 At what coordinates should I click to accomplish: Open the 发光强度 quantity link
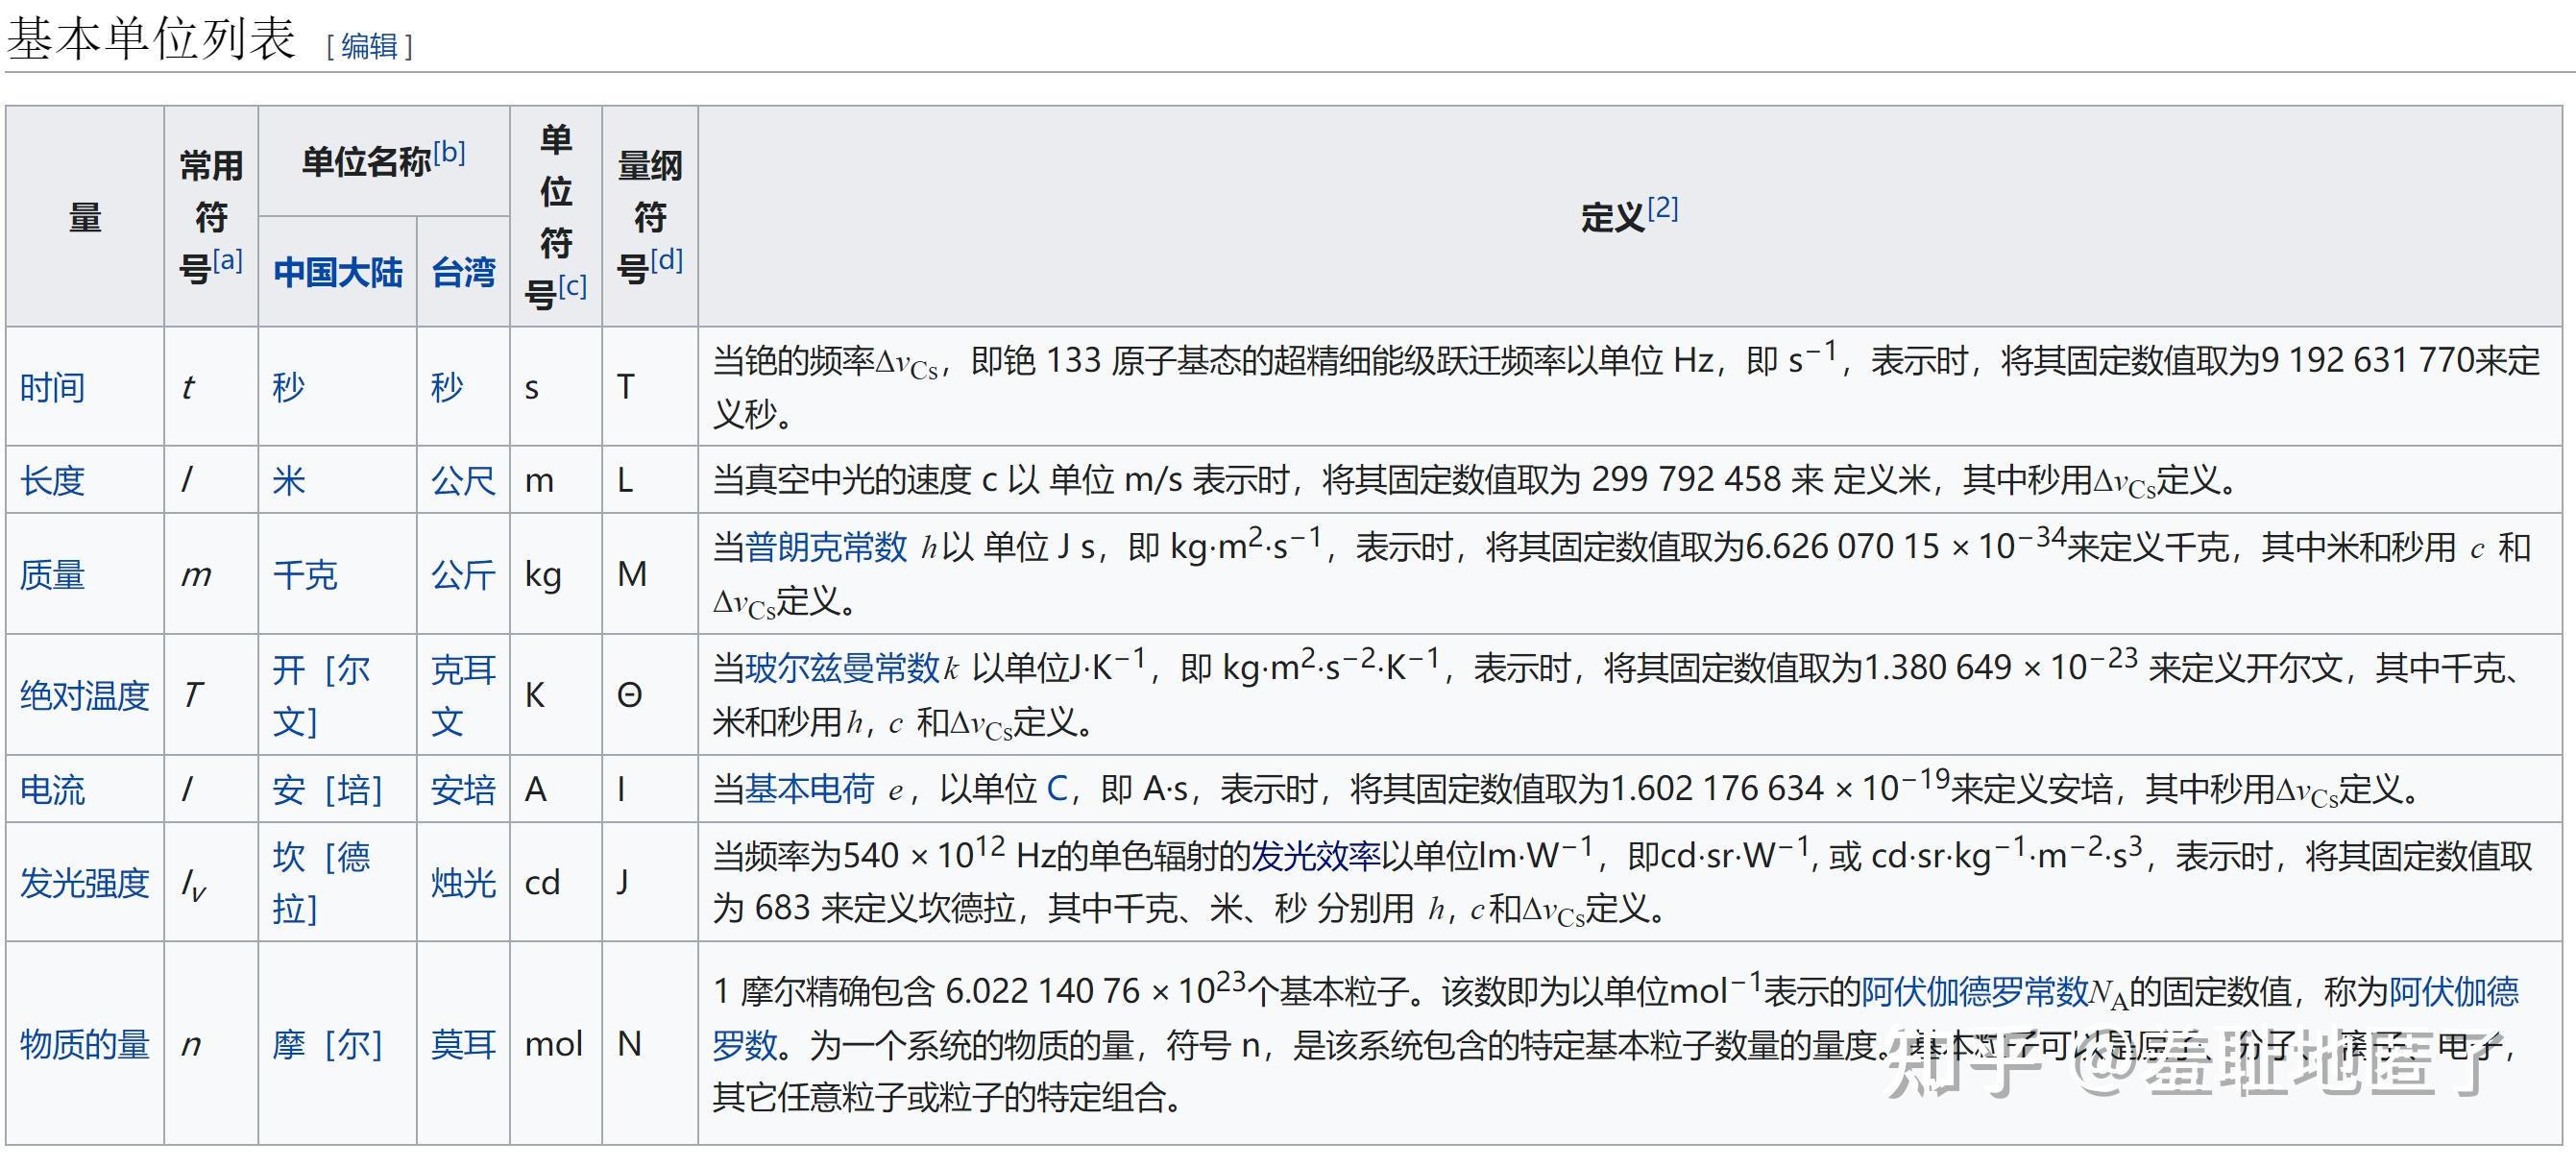[85, 883]
